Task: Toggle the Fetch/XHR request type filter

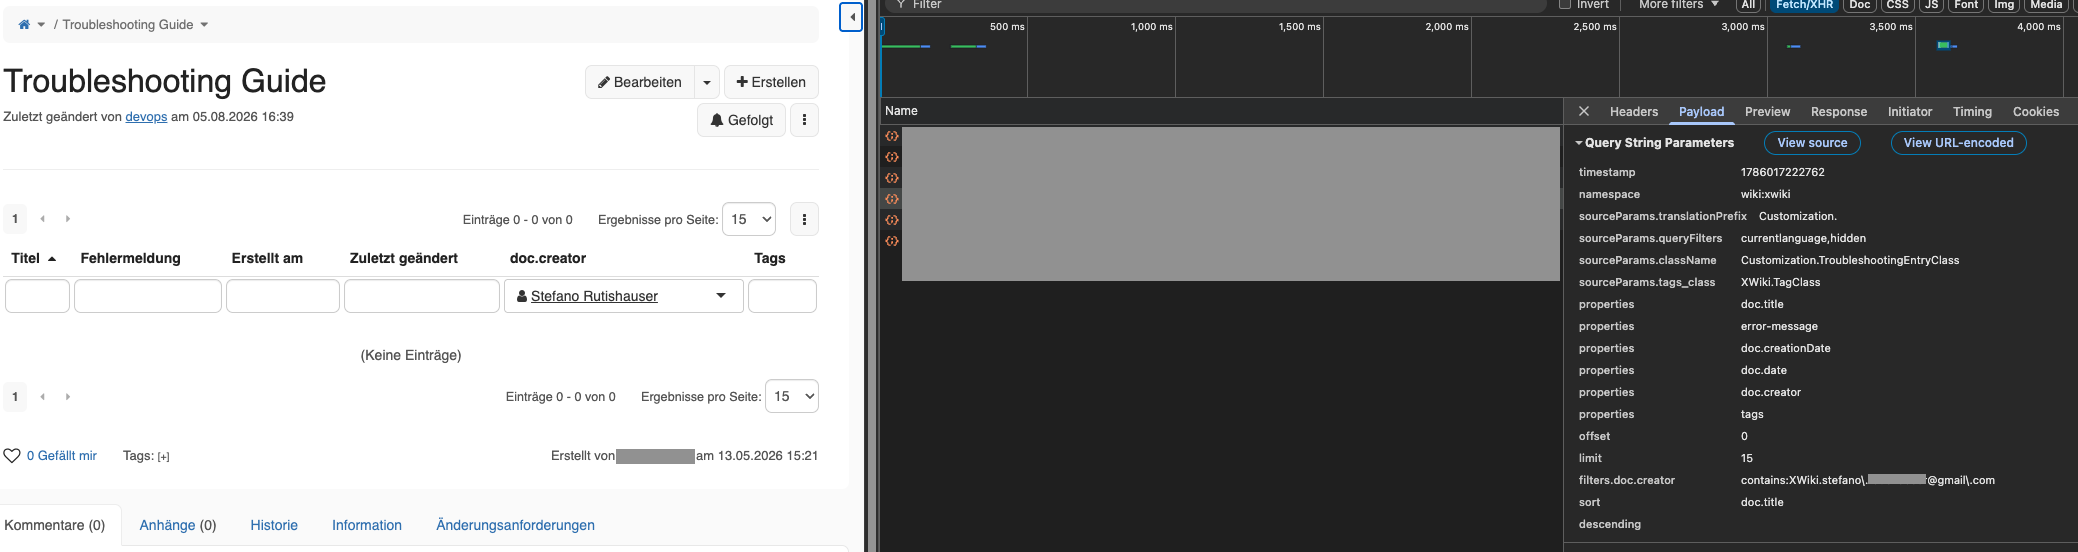Action: point(1804,5)
